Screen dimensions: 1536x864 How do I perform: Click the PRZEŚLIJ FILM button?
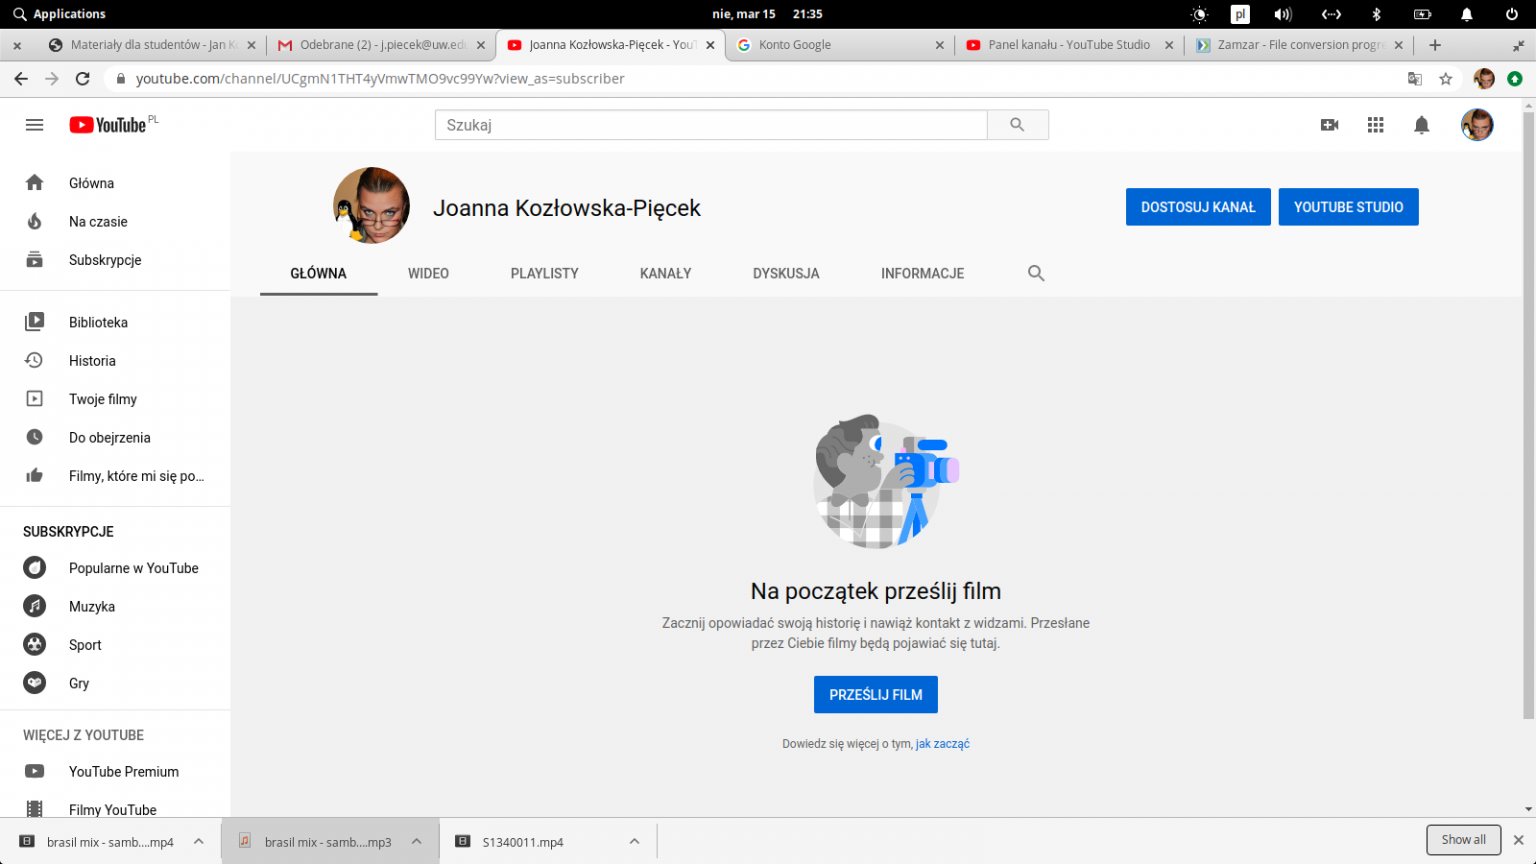point(876,695)
